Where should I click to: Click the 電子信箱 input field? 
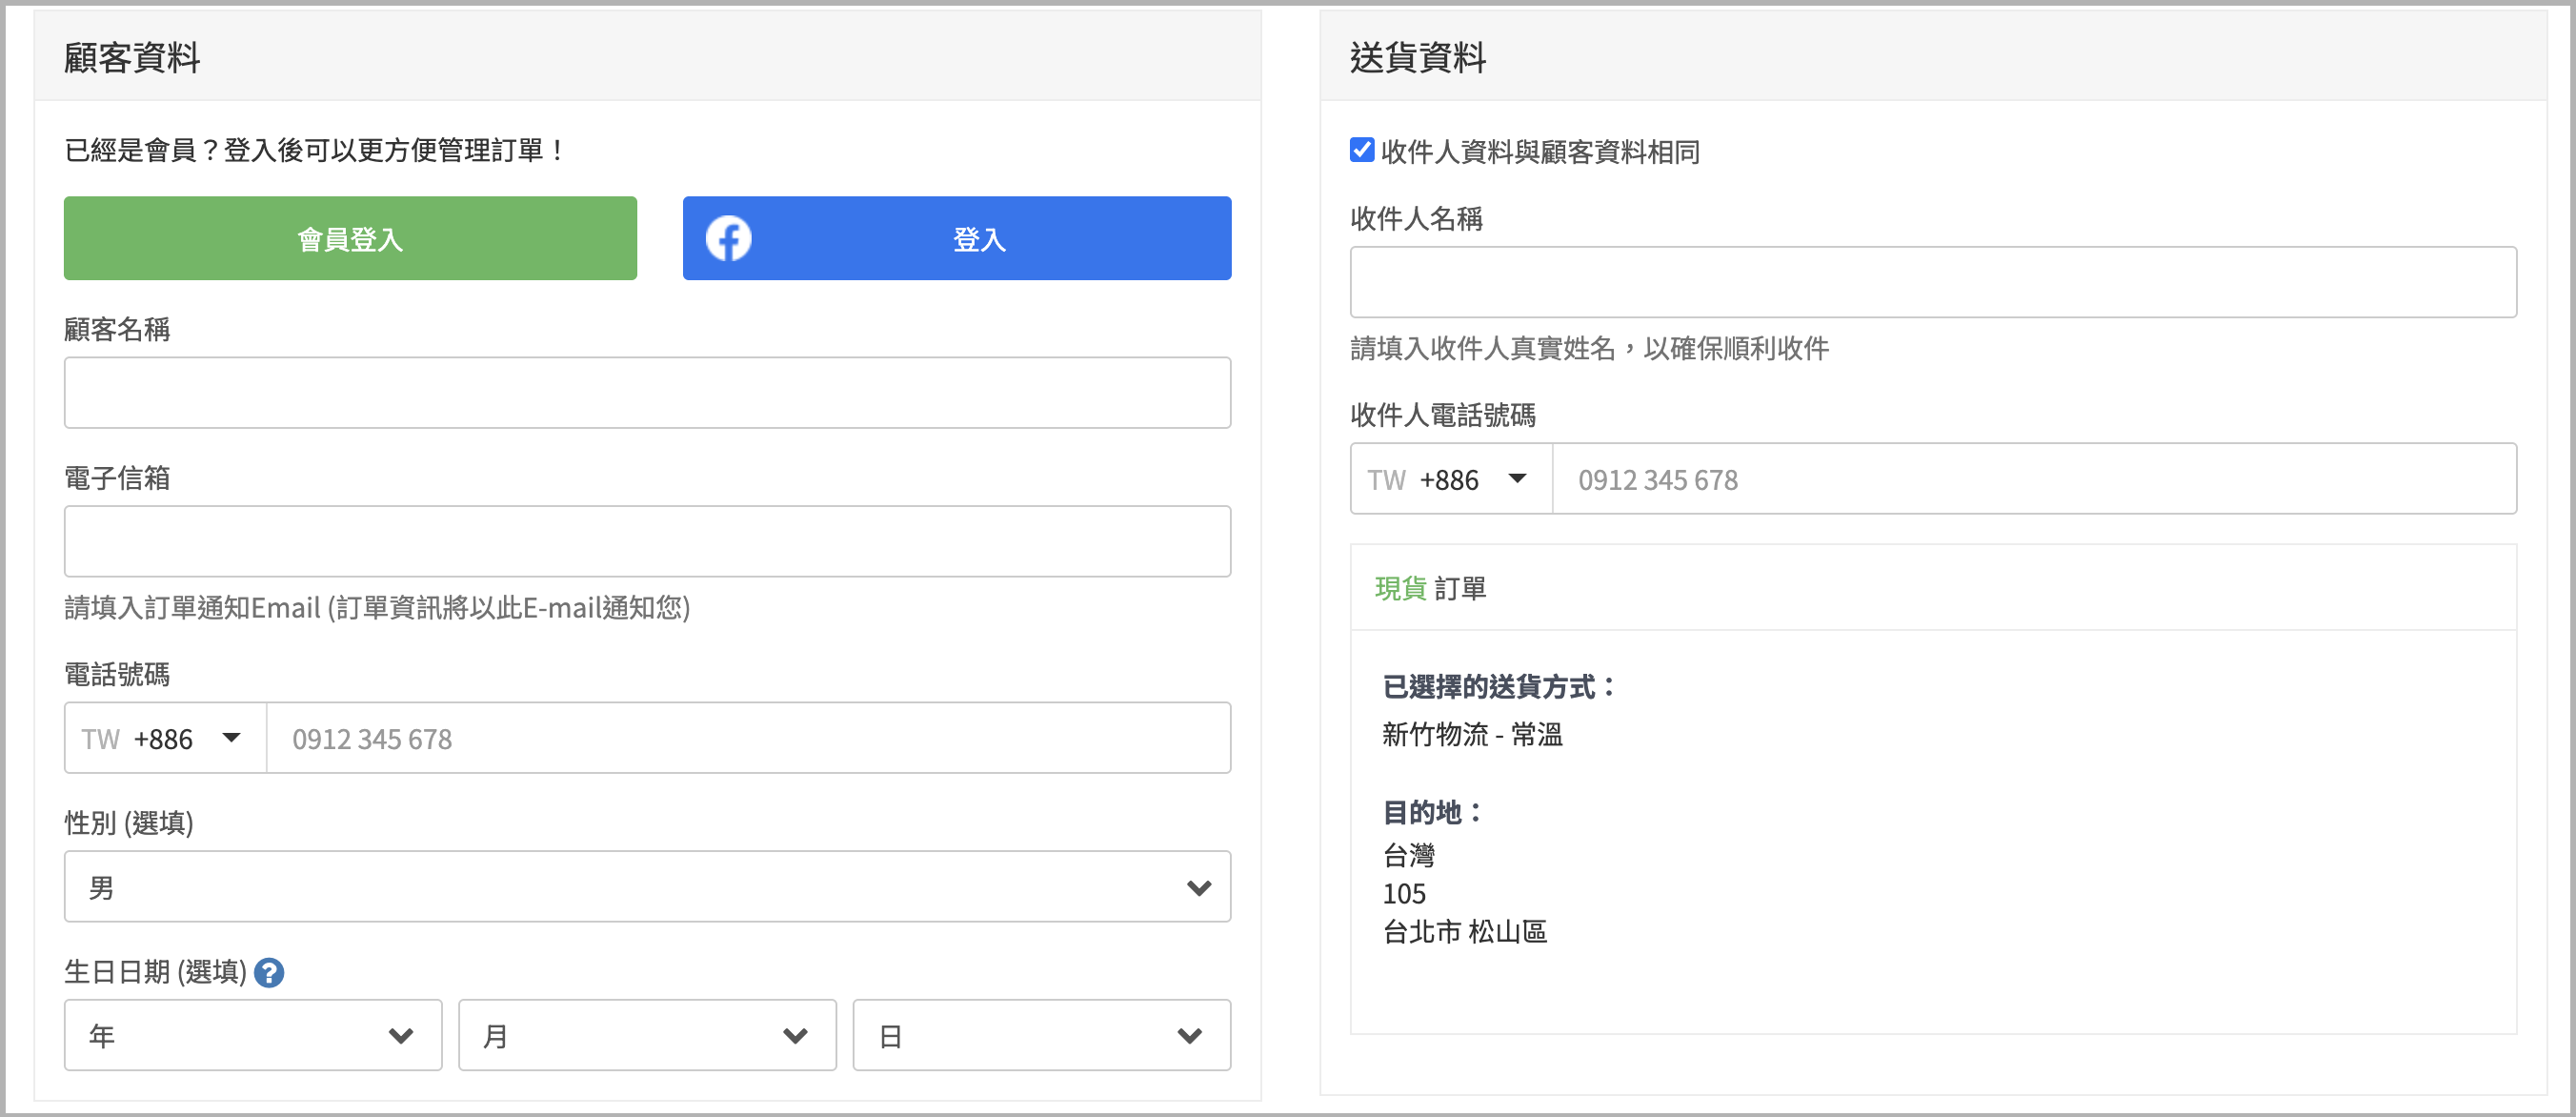647,541
